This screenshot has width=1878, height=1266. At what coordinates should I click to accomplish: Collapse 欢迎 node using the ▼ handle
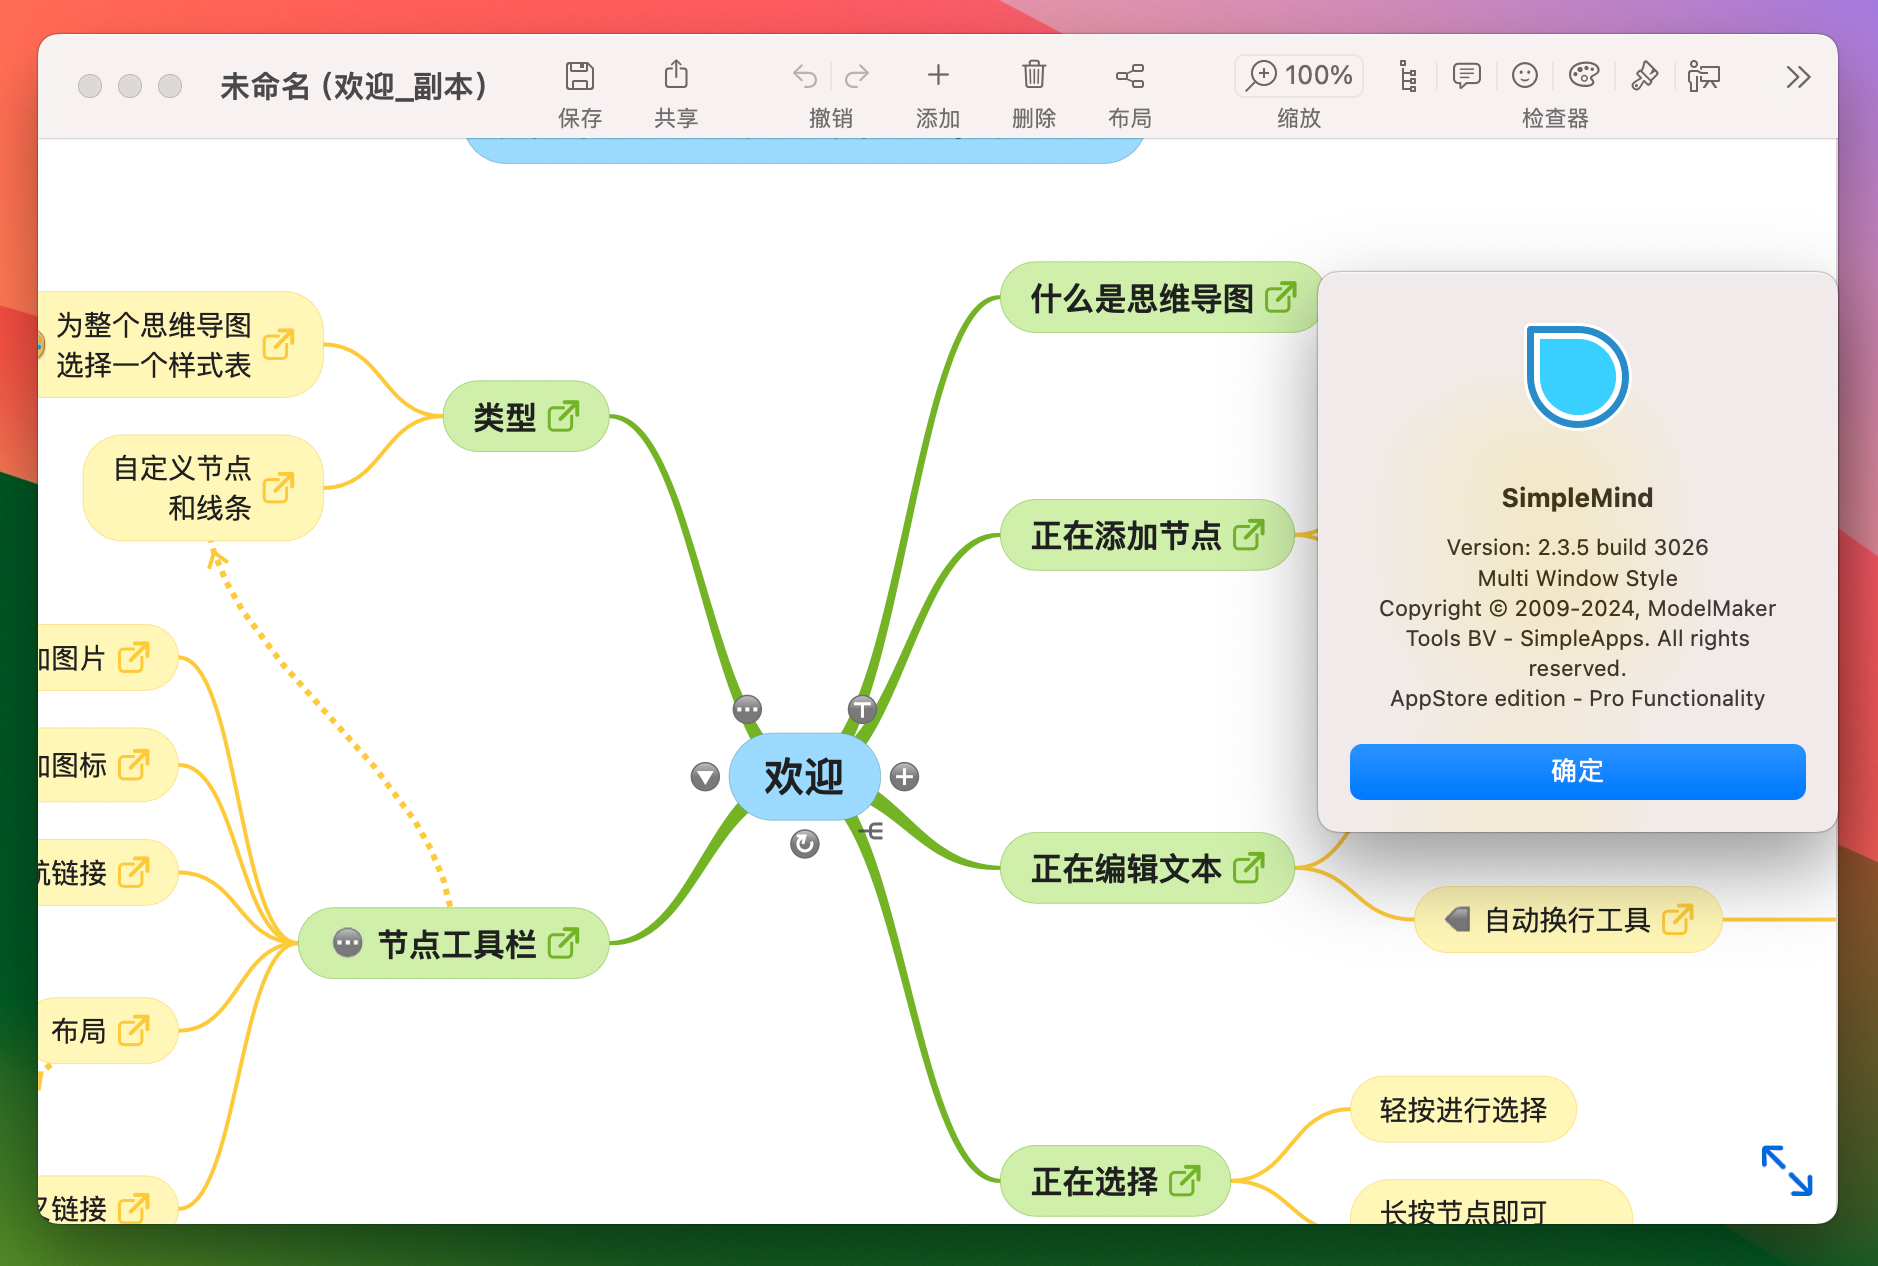[704, 776]
